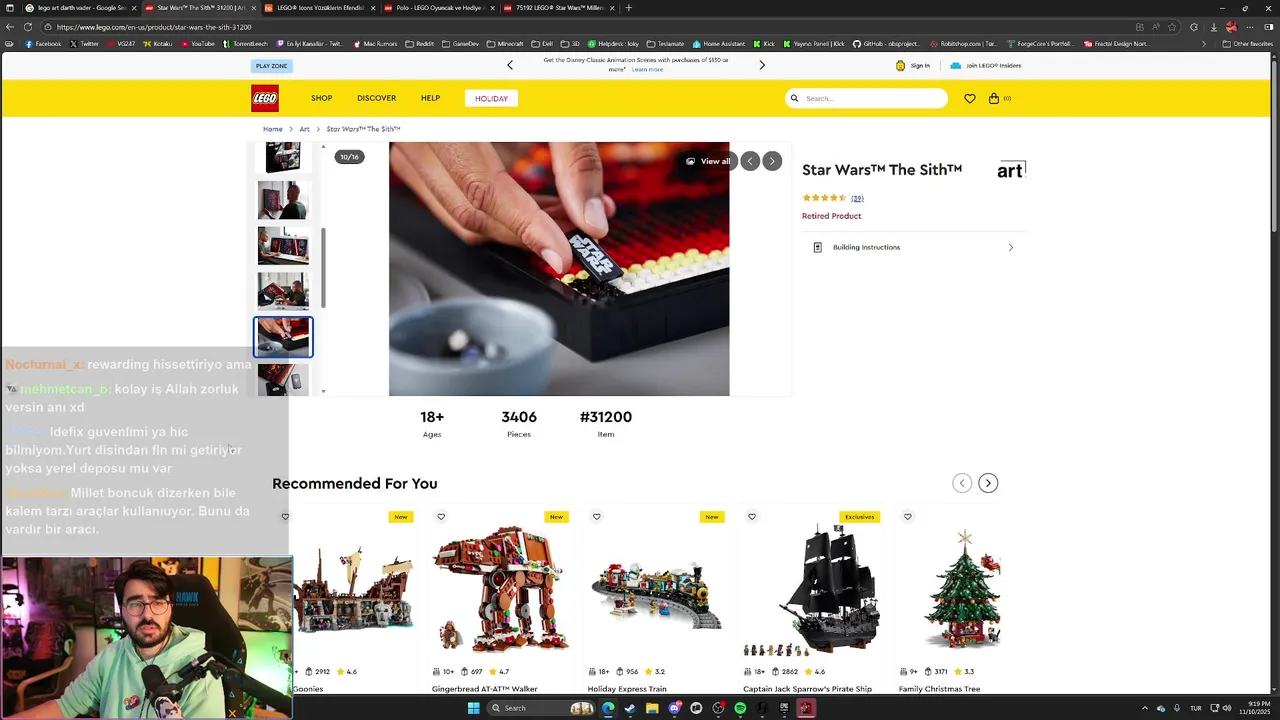Select thumbnail of man beside Sith artwork
Viewport: 1280px width, 720px height.
283,201
